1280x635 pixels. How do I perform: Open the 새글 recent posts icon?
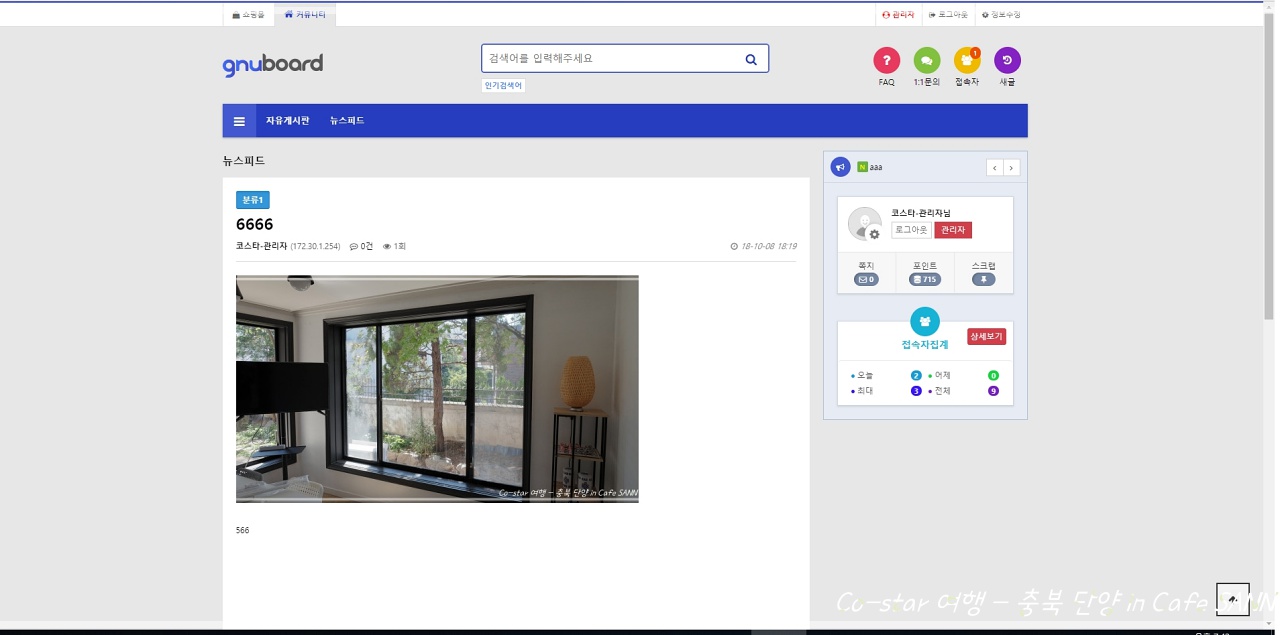[x=1007, y=61]
